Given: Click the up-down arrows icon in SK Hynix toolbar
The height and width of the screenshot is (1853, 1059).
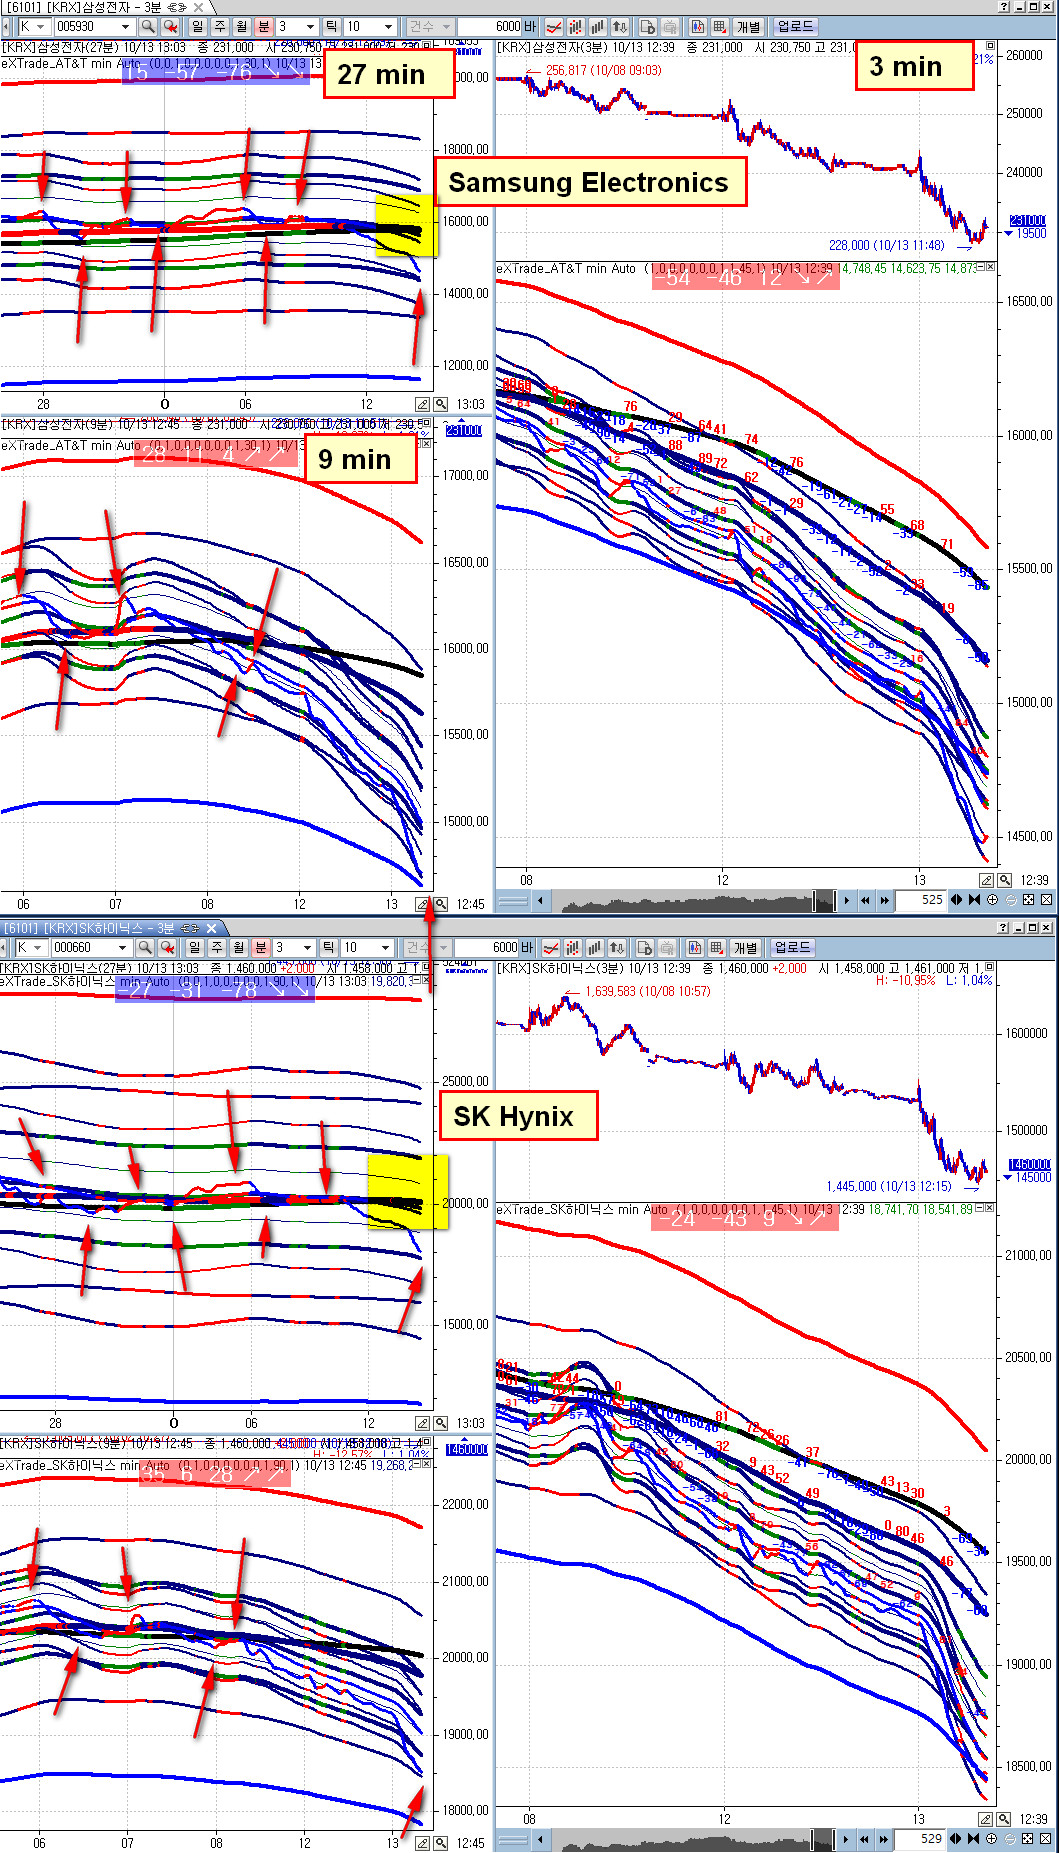Looking at the screenshot, I should [x=618, y=947].
